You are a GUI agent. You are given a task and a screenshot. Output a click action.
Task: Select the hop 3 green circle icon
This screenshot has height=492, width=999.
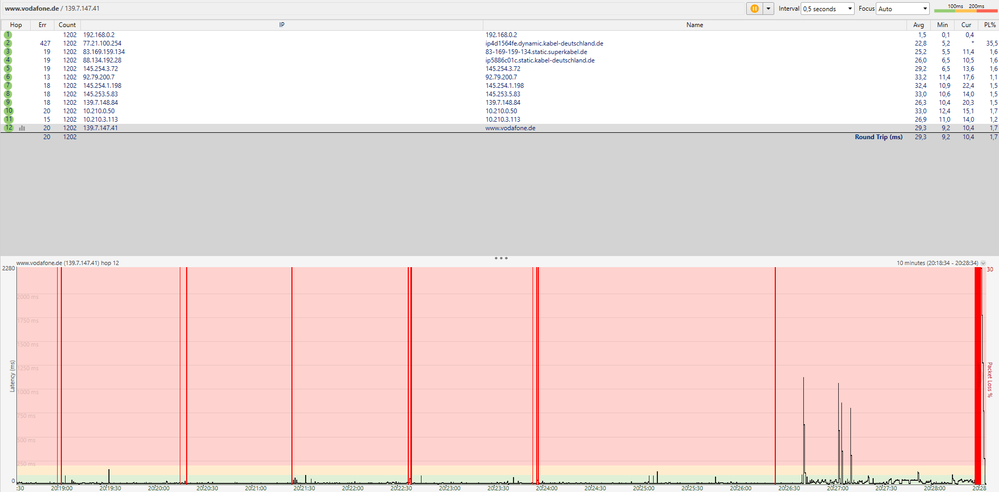pos(8,52)
